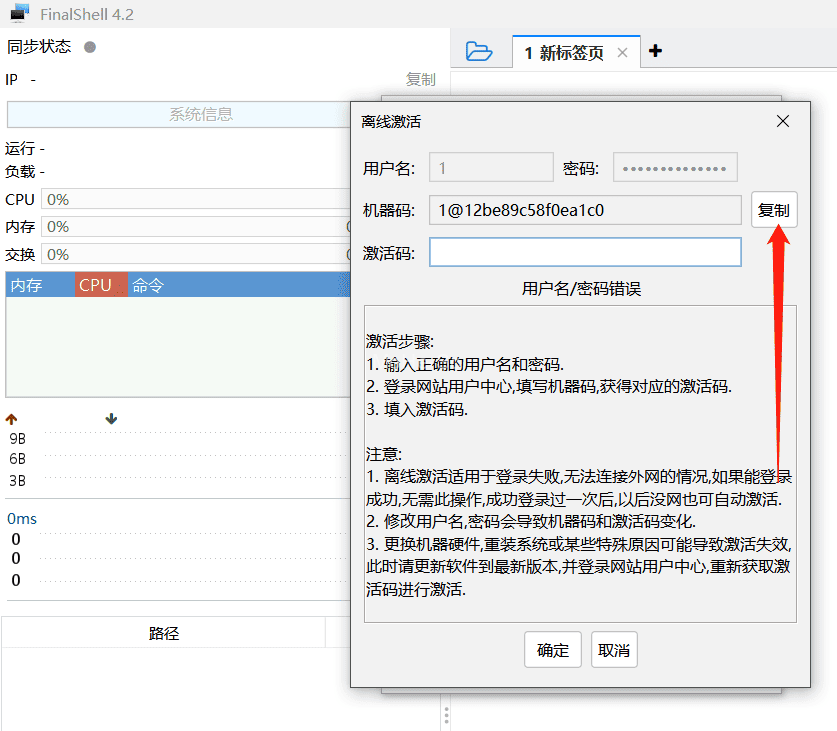Viewport: 837px width, 731px height.
Task: Select the 机器码 field showing 1@12be89c58f0ea1c0
Action: [x=585, y=210]
